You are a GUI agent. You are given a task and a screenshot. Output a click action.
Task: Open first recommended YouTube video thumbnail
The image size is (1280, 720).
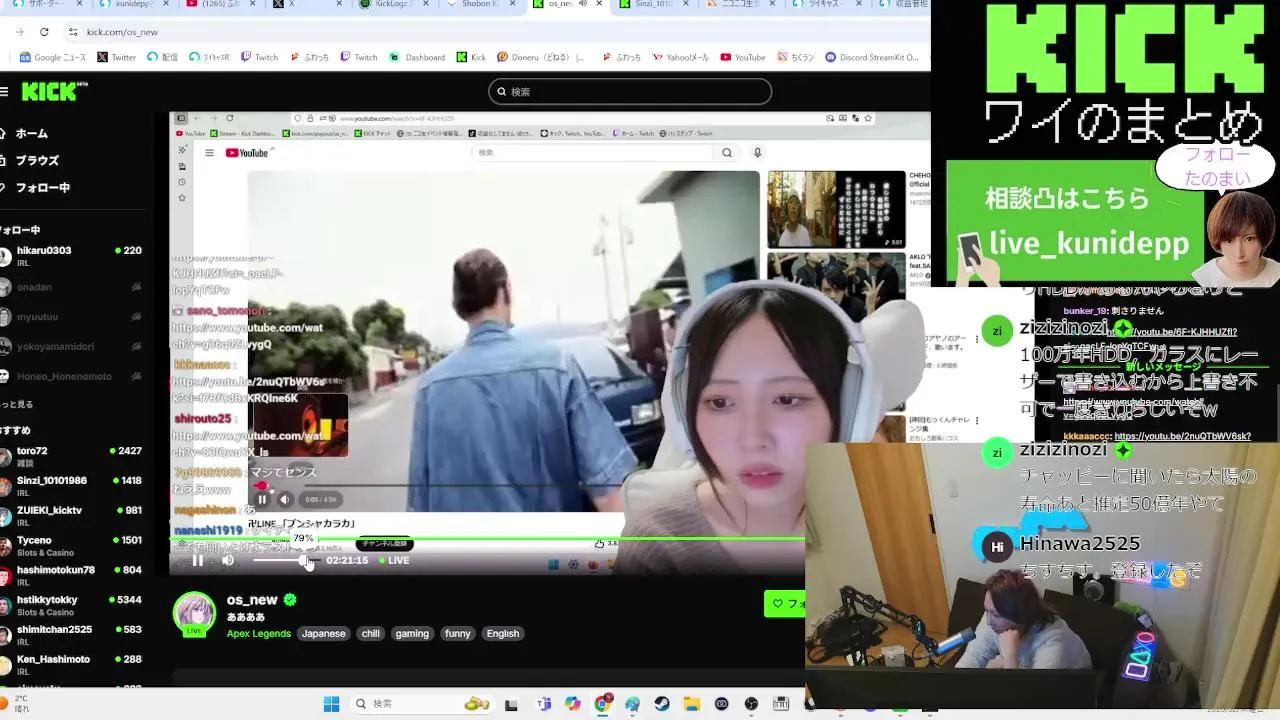point(836,209)
